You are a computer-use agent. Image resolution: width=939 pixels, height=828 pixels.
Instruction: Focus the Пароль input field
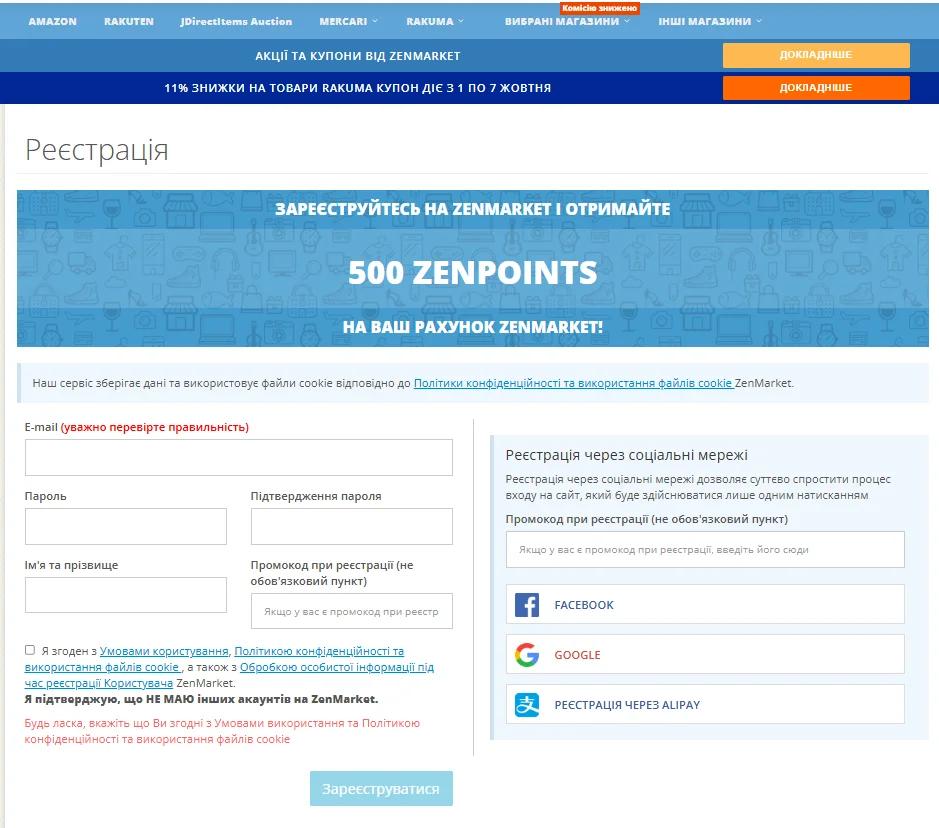click(x=126, y=526)
